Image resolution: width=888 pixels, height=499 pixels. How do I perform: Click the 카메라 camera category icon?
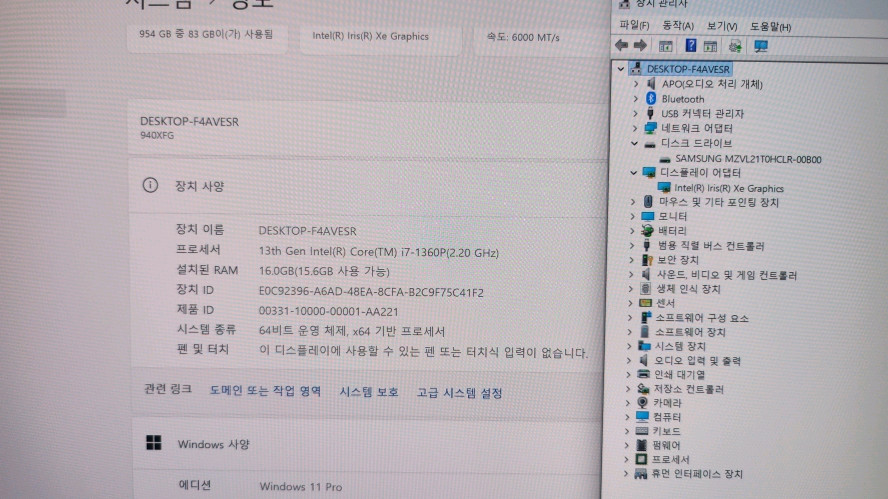pyautogui.click(x=642, y=403)
